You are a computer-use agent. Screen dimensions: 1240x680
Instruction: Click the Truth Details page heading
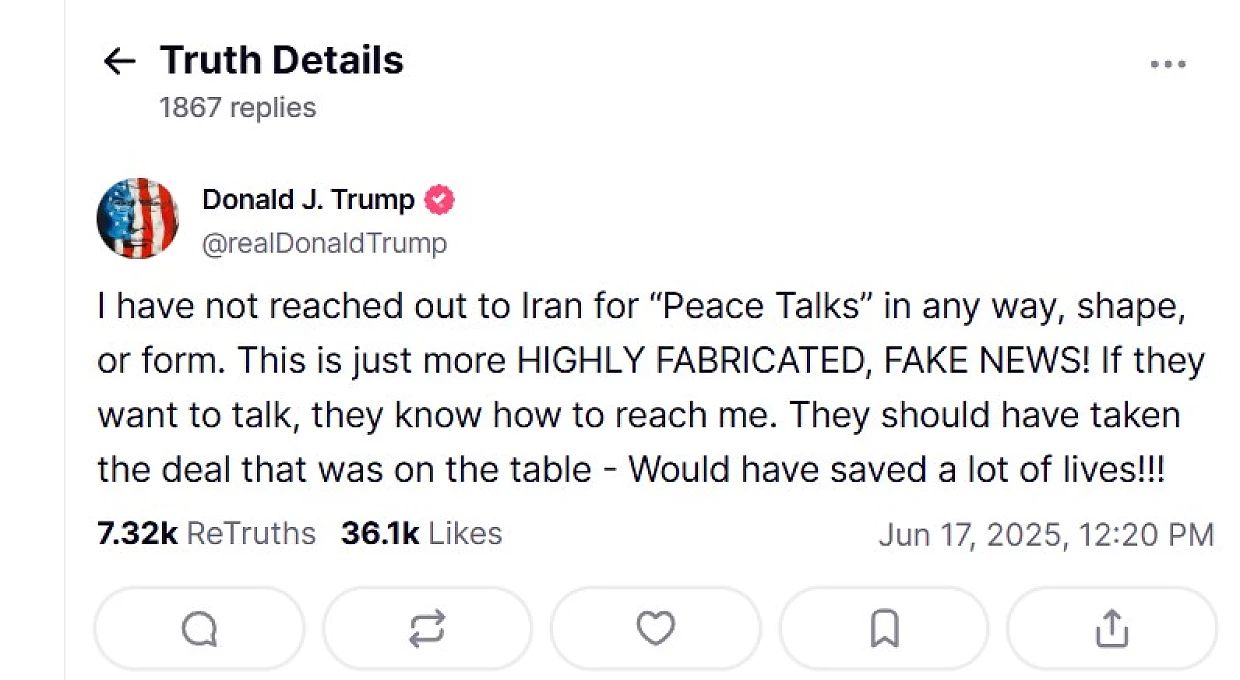pyautogui.click(x=282, y=61)
